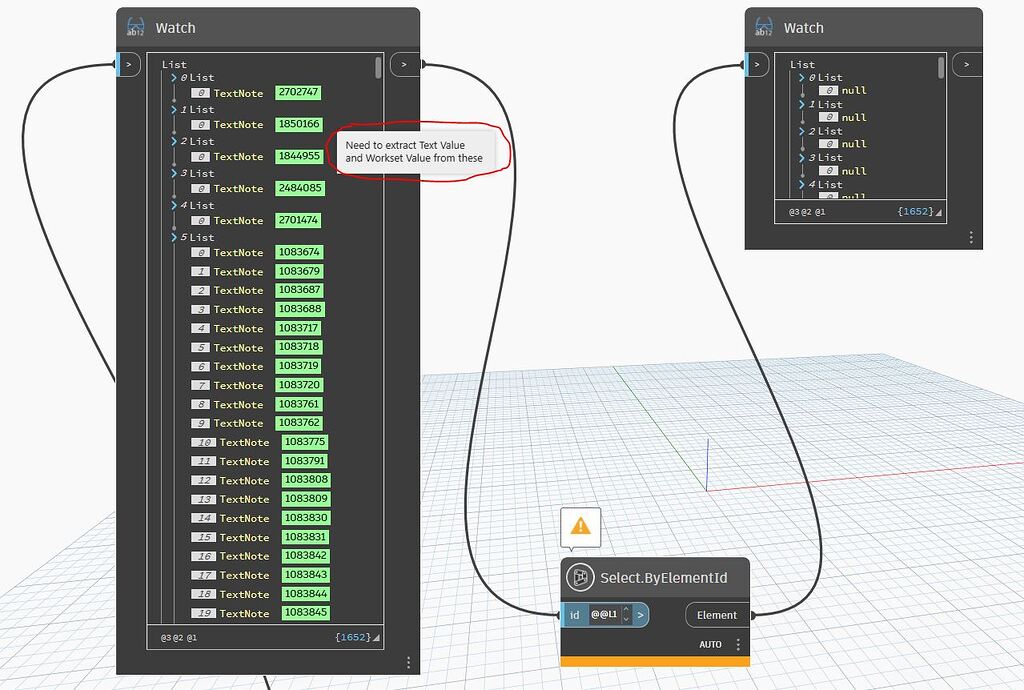This screenshot has height=690, width=1024.
Task: Toggle the AUTO lacing setting on Select.ByElementId
Action: tap(710, 644)
